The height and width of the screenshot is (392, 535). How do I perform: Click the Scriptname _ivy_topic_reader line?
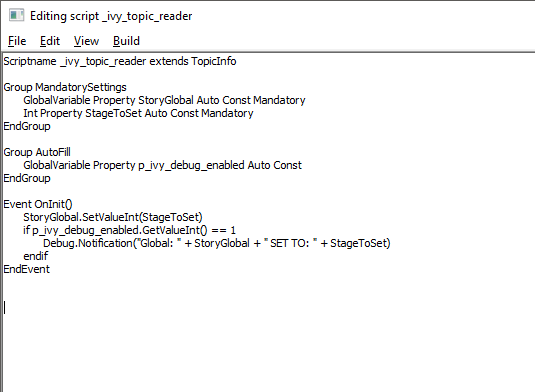tap(120, 61)
